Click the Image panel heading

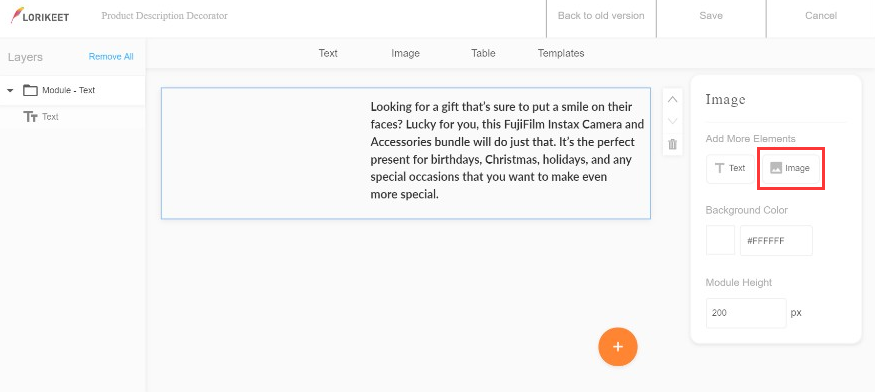(725, 99)
